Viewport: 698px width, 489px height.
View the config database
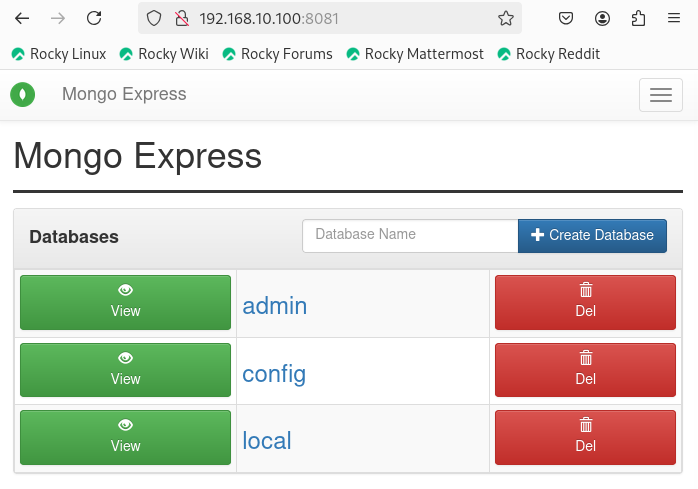pos(126,370)
